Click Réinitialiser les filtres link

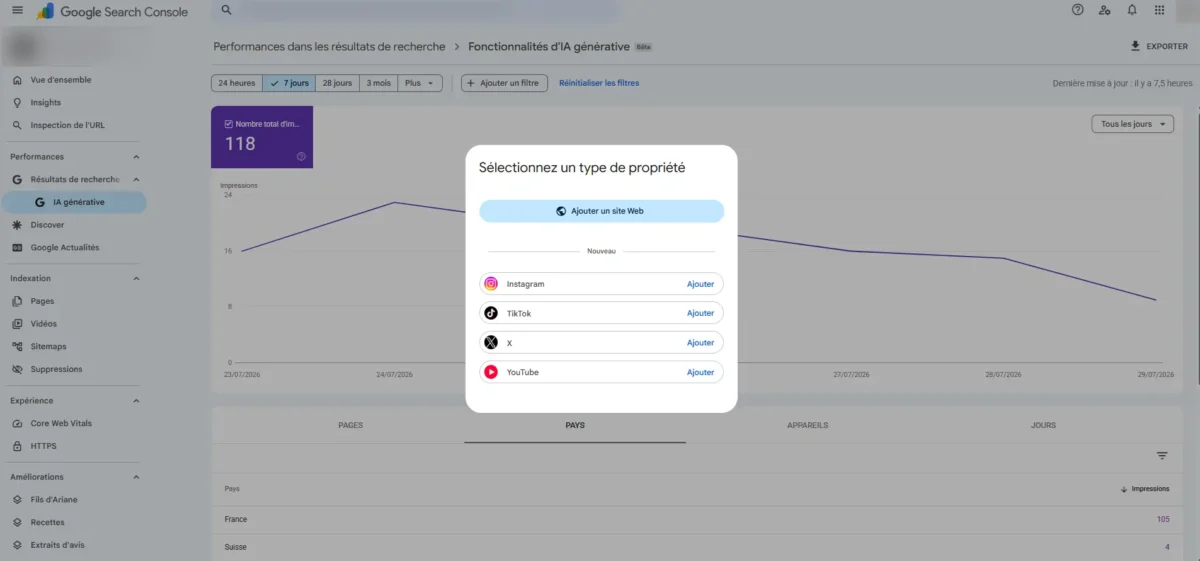click(599, 83)
